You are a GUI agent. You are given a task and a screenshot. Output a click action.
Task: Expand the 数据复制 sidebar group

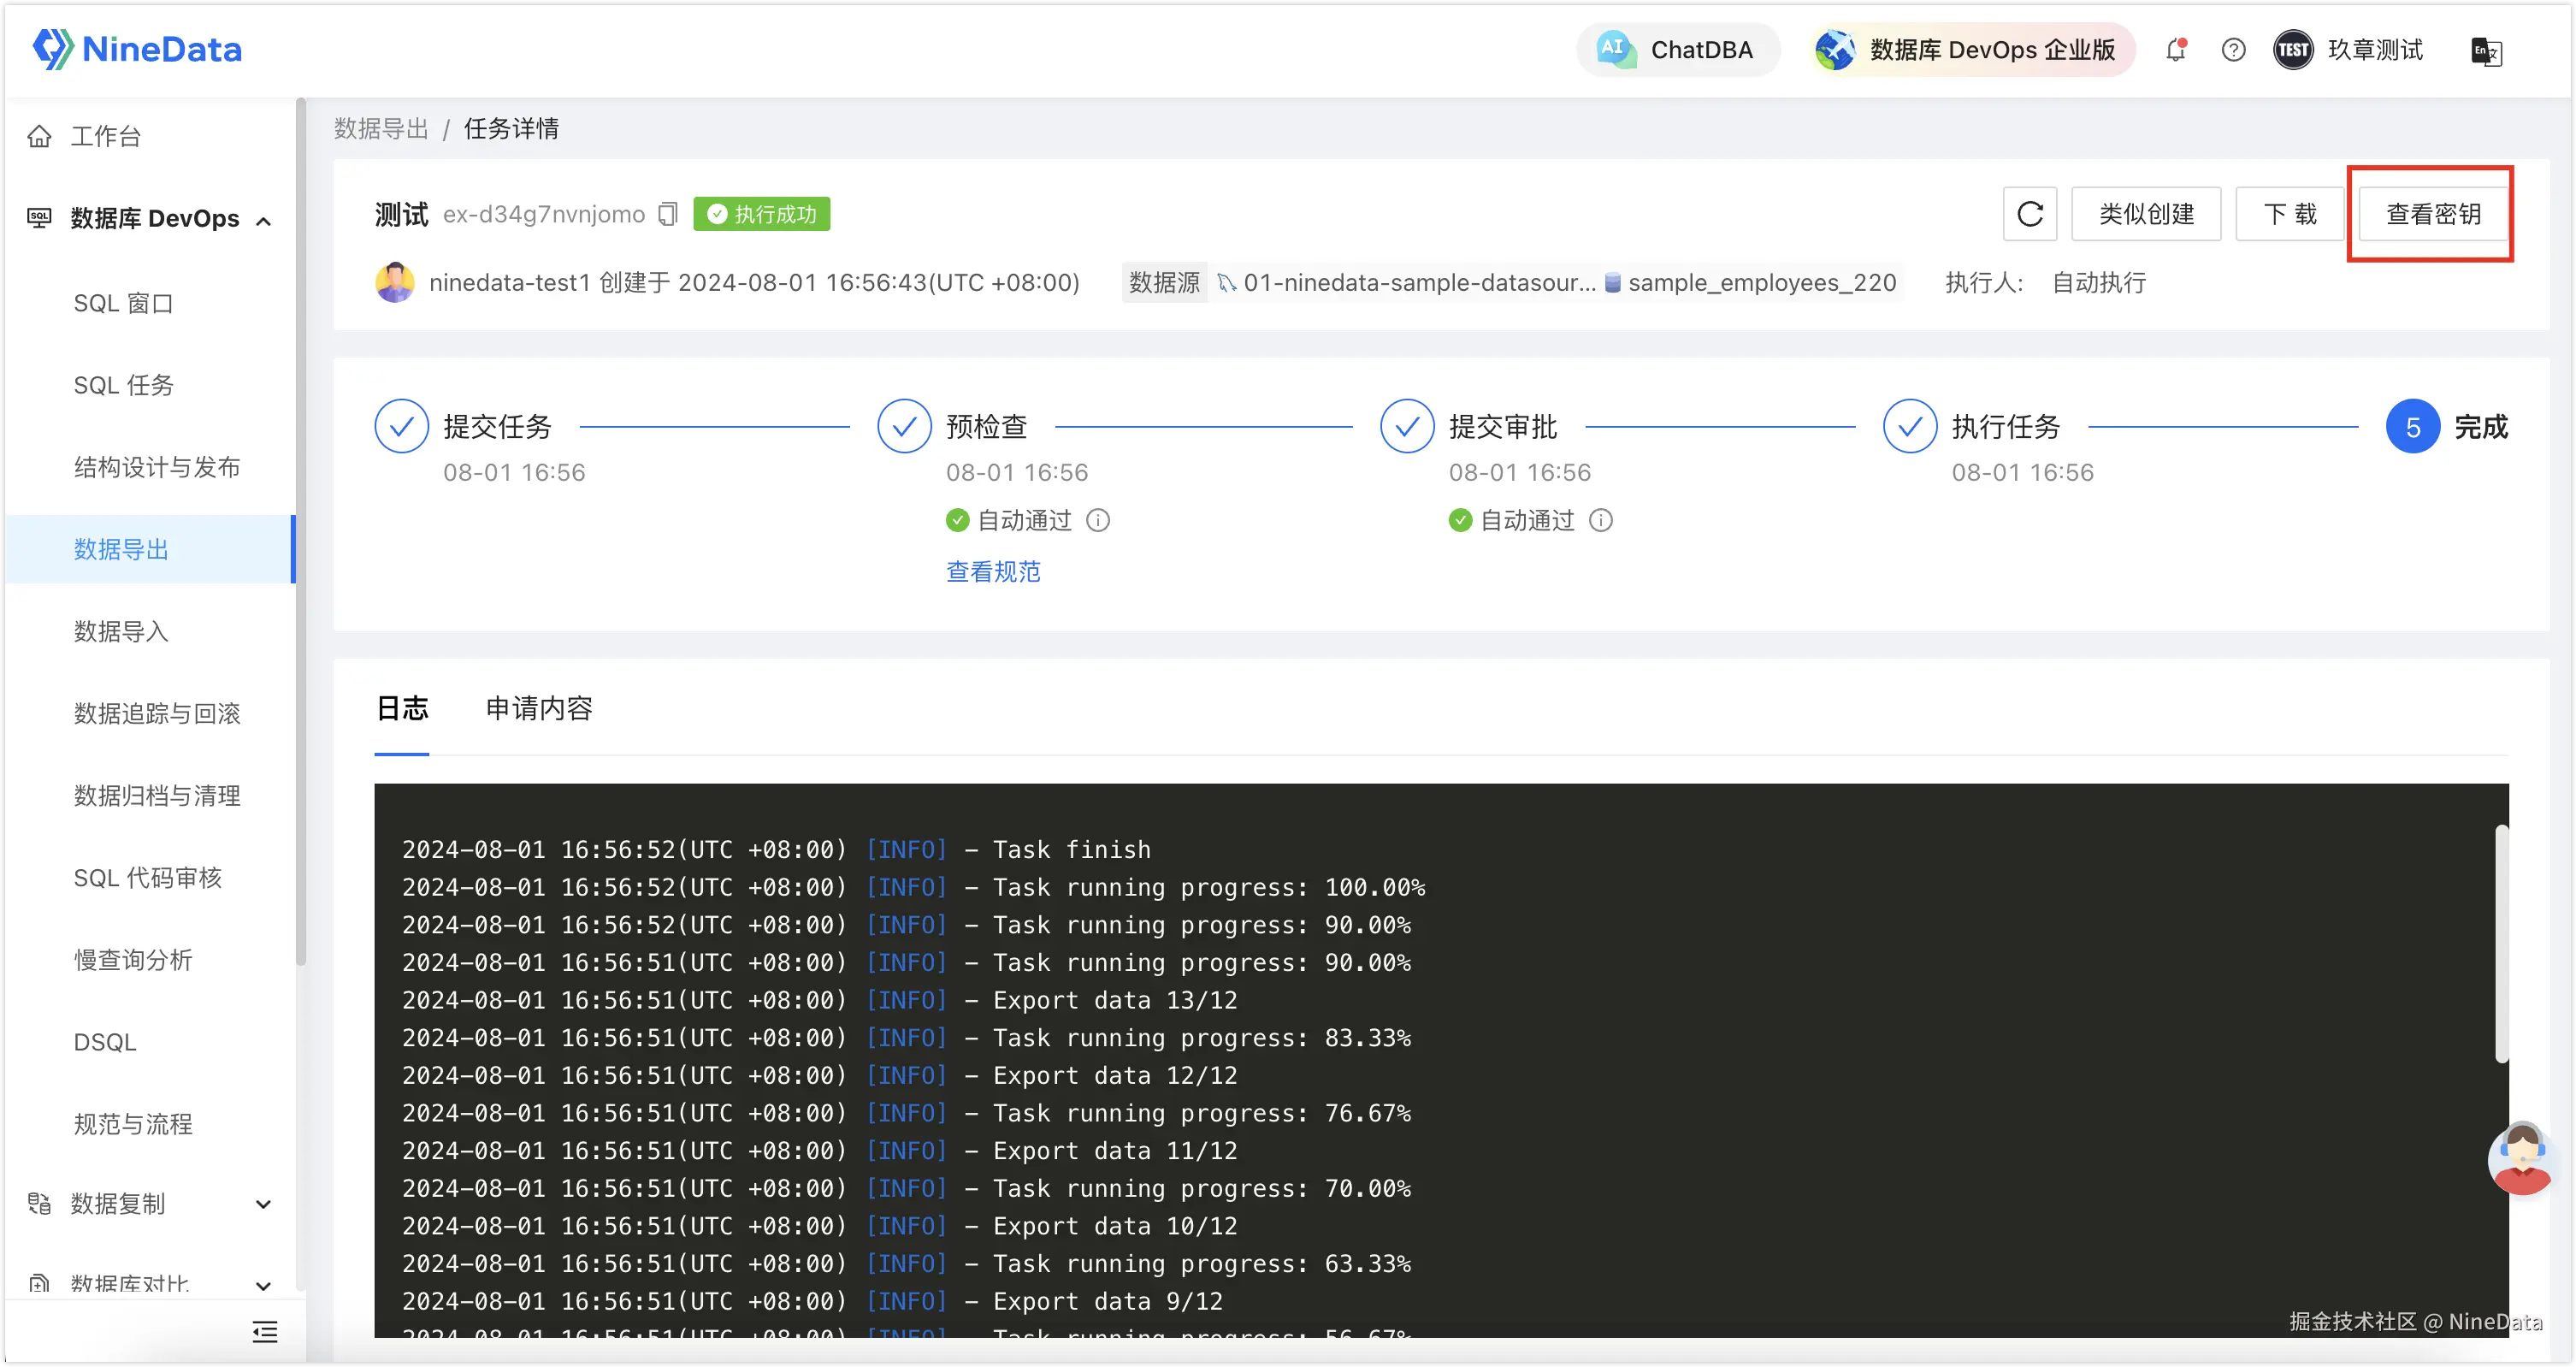tap(263, 1204)
